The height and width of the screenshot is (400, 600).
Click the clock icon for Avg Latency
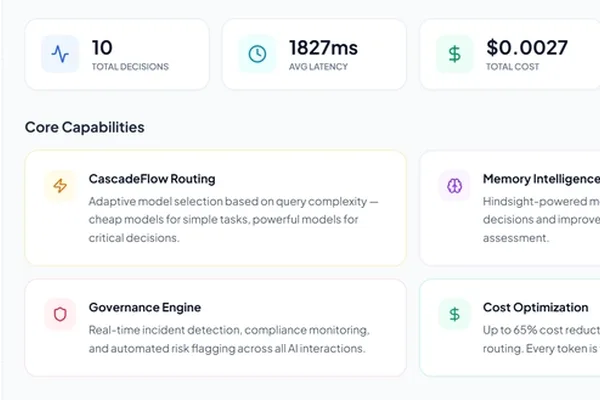tap(257, 54)
